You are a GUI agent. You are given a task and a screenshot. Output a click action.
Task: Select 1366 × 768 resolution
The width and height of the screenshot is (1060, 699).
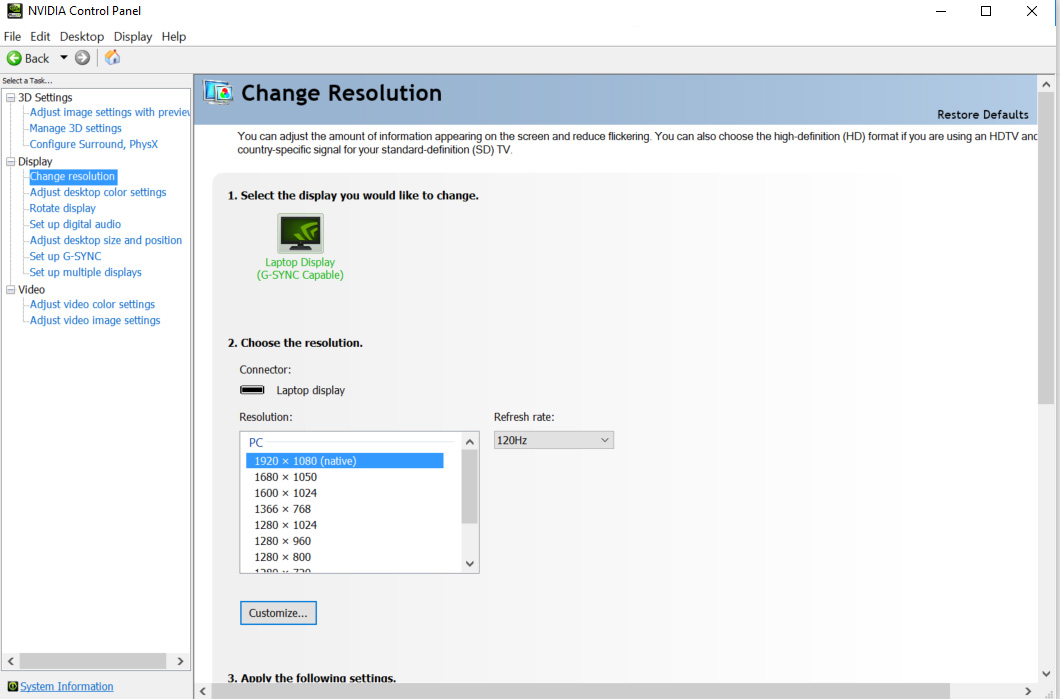click(x=283, y=508)
